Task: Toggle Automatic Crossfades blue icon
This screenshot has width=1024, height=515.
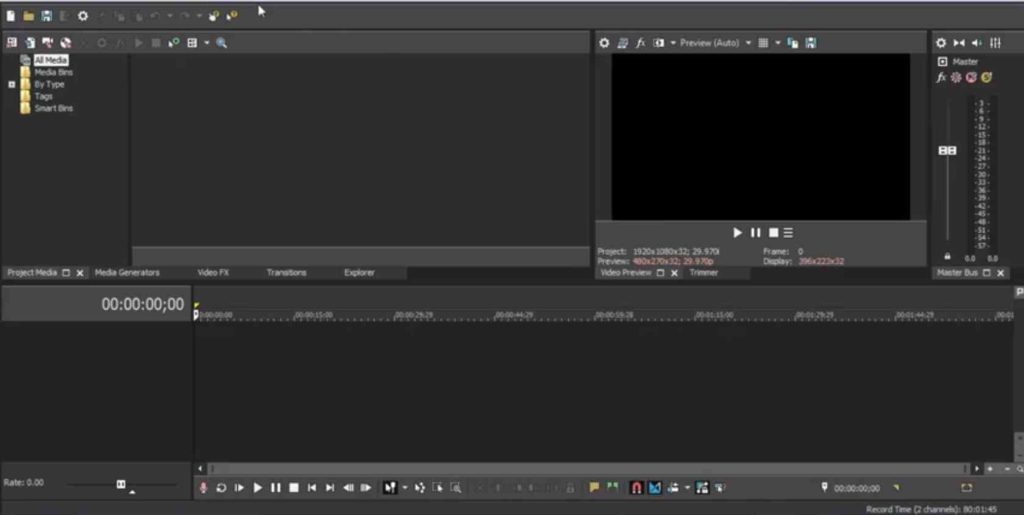Action: click(654, 488)
